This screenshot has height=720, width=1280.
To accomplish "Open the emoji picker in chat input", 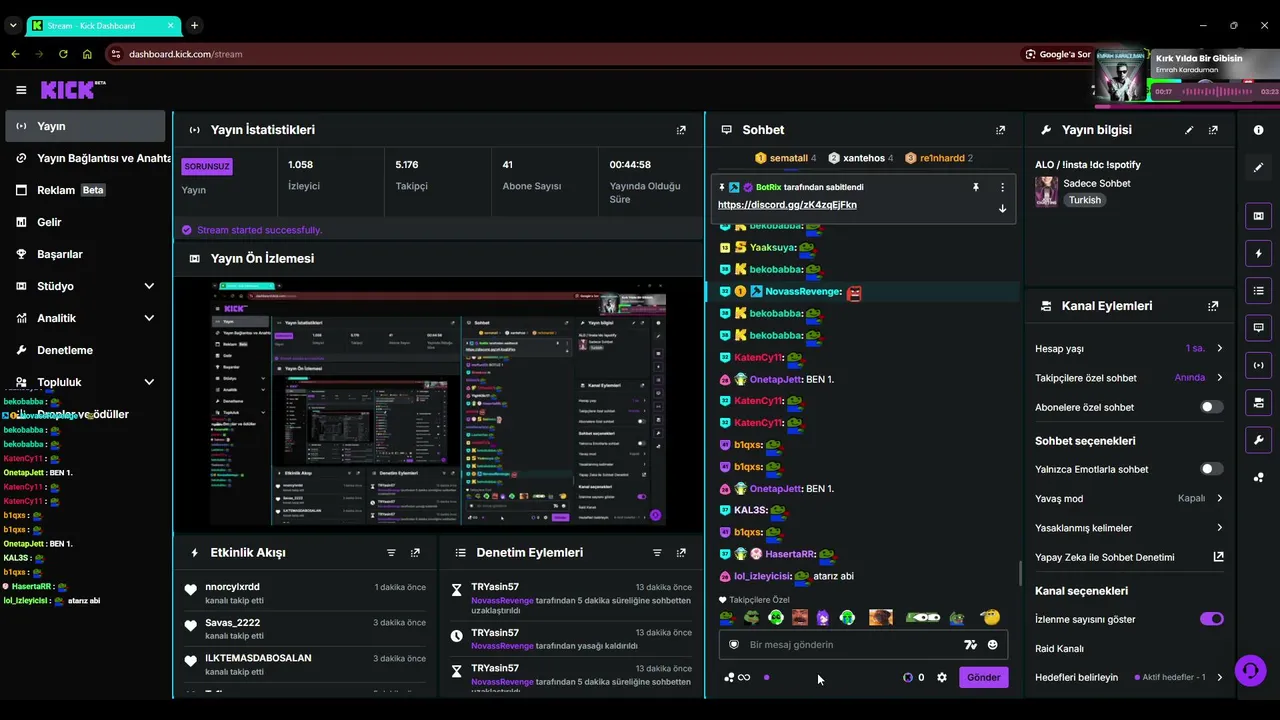I will (993, 645).
